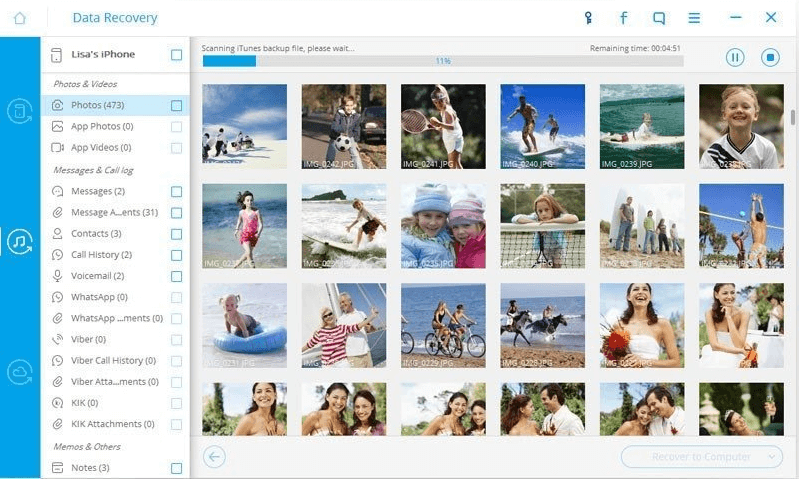Click the Remaining time: 00:04:51 text
Viewport: 801px width, 479px height.
pyautogui.click(x=635, y=48)
